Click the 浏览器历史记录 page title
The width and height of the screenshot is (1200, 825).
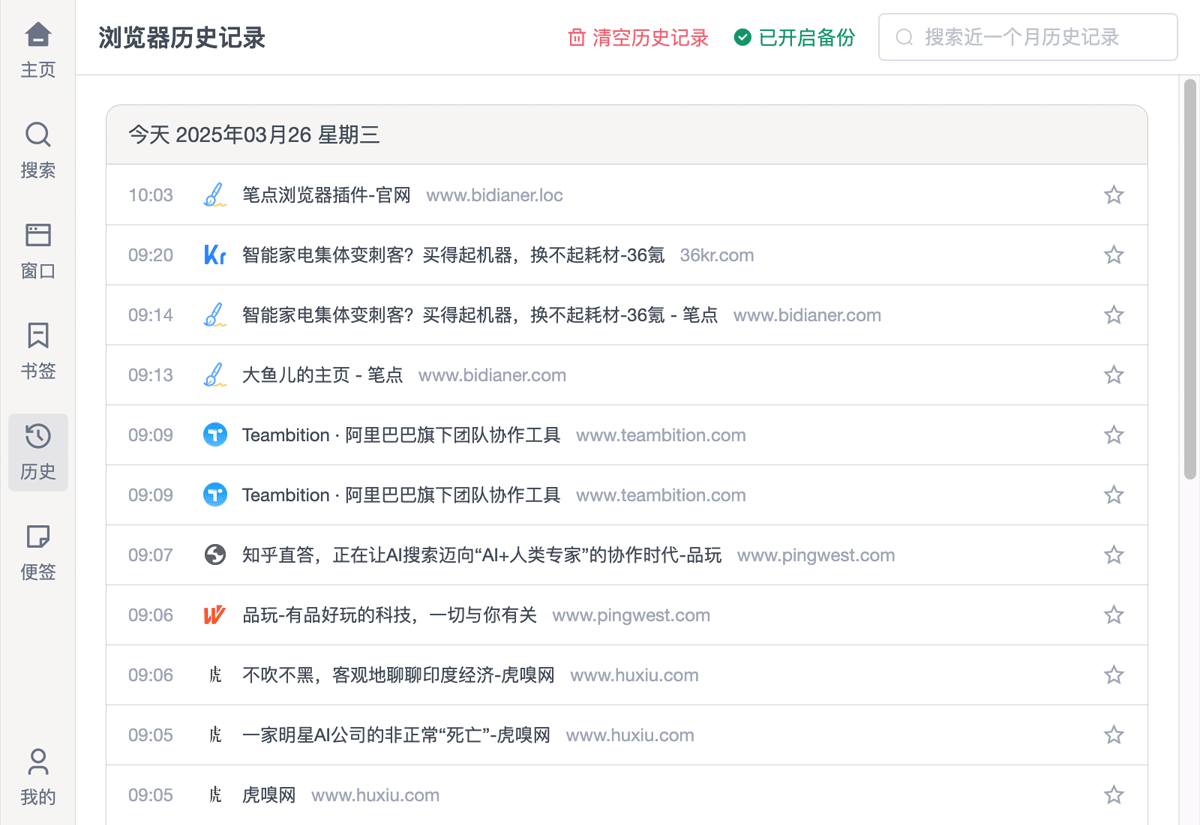coord(182,38)
